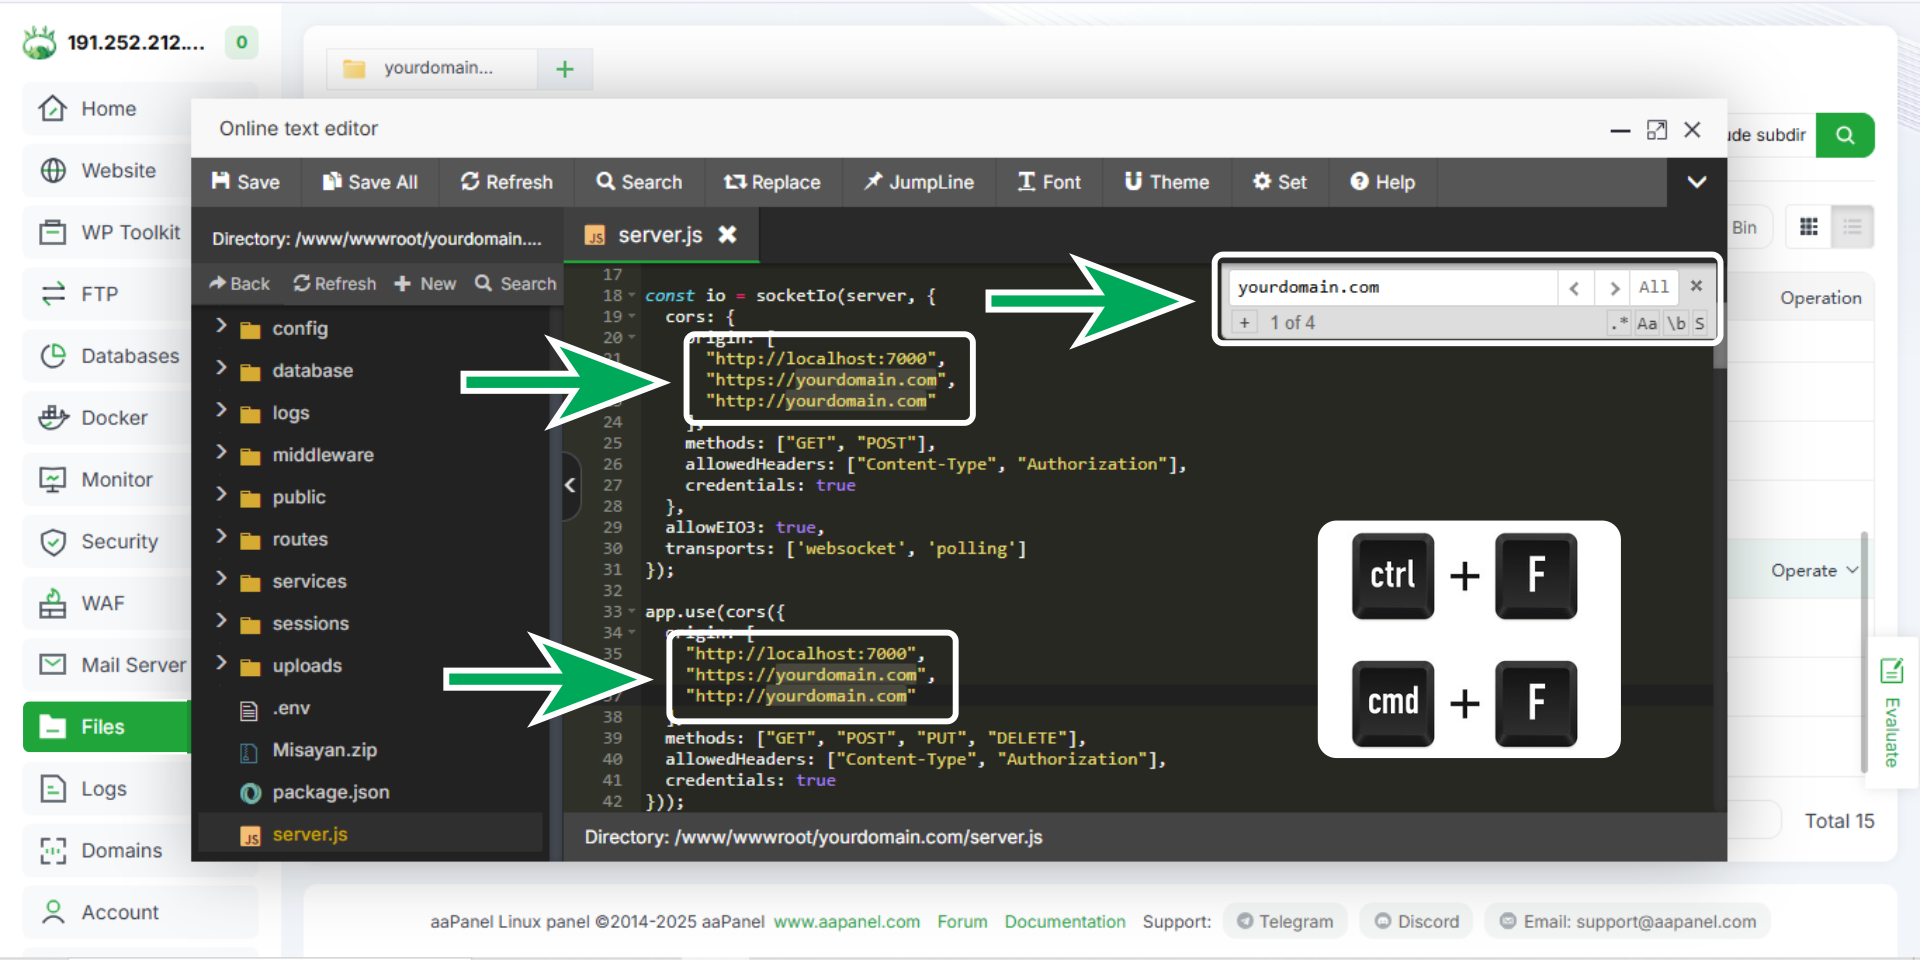This screenshot has width=1920, height=960.
Task: Toggle case-sensitive search option
Action: 1647,323
